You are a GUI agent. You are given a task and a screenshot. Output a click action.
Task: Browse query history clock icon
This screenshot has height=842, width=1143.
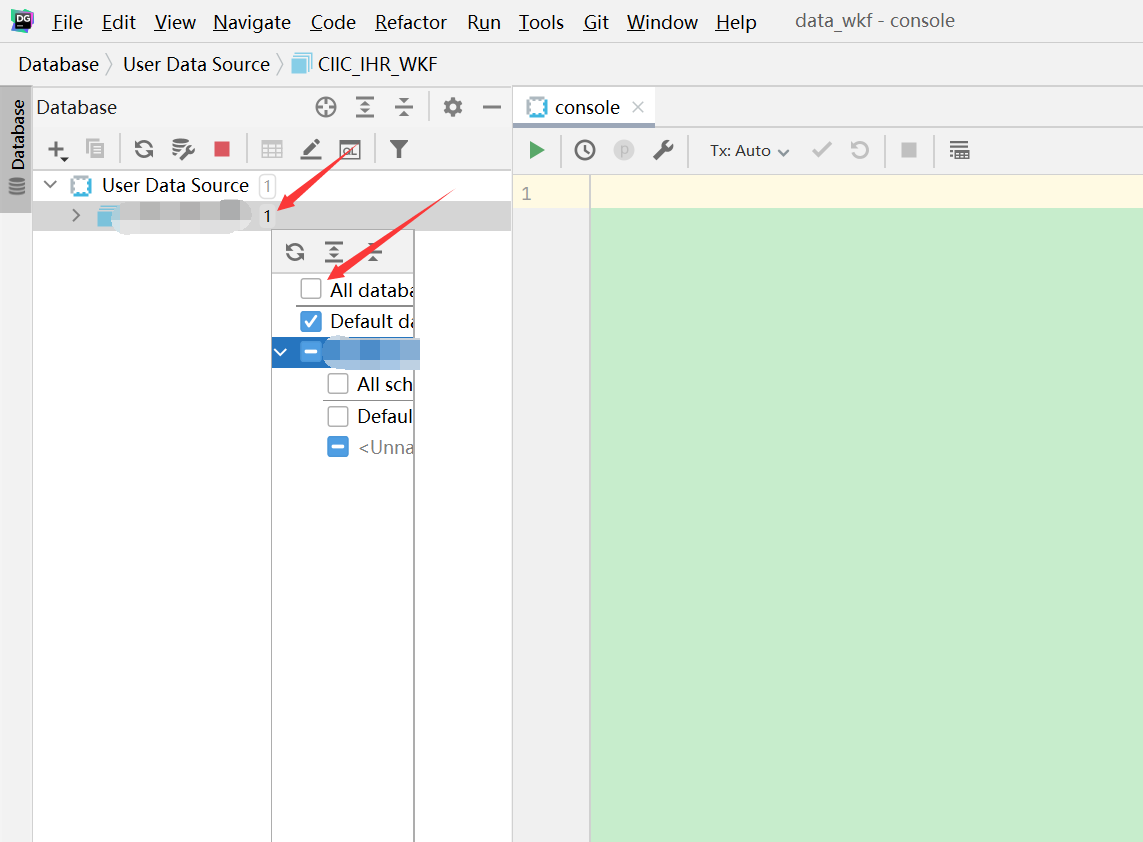[x=585, y=150]
